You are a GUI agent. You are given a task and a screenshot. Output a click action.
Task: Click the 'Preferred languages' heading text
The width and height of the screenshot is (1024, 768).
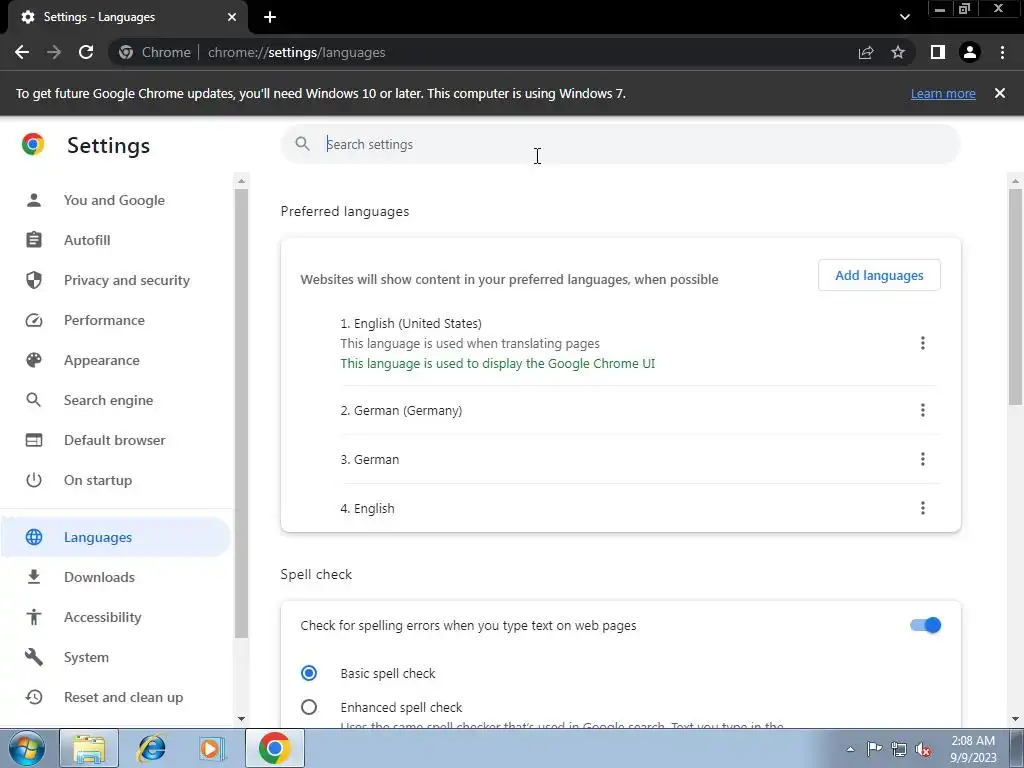(x=345, y=212)
